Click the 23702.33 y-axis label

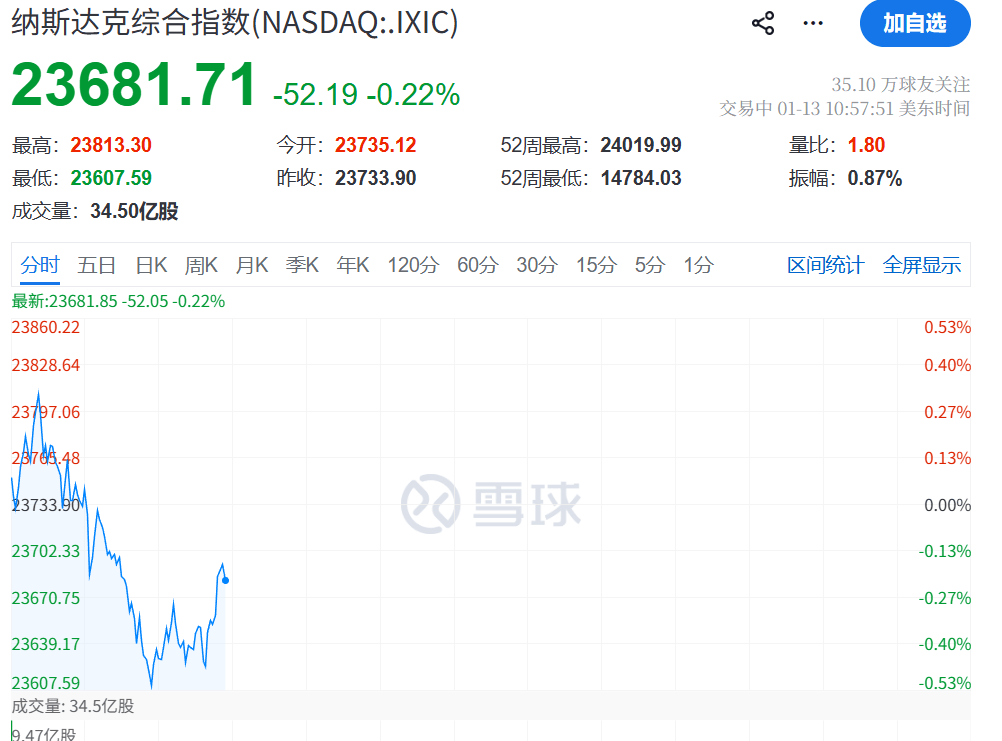tap(46, 551)
